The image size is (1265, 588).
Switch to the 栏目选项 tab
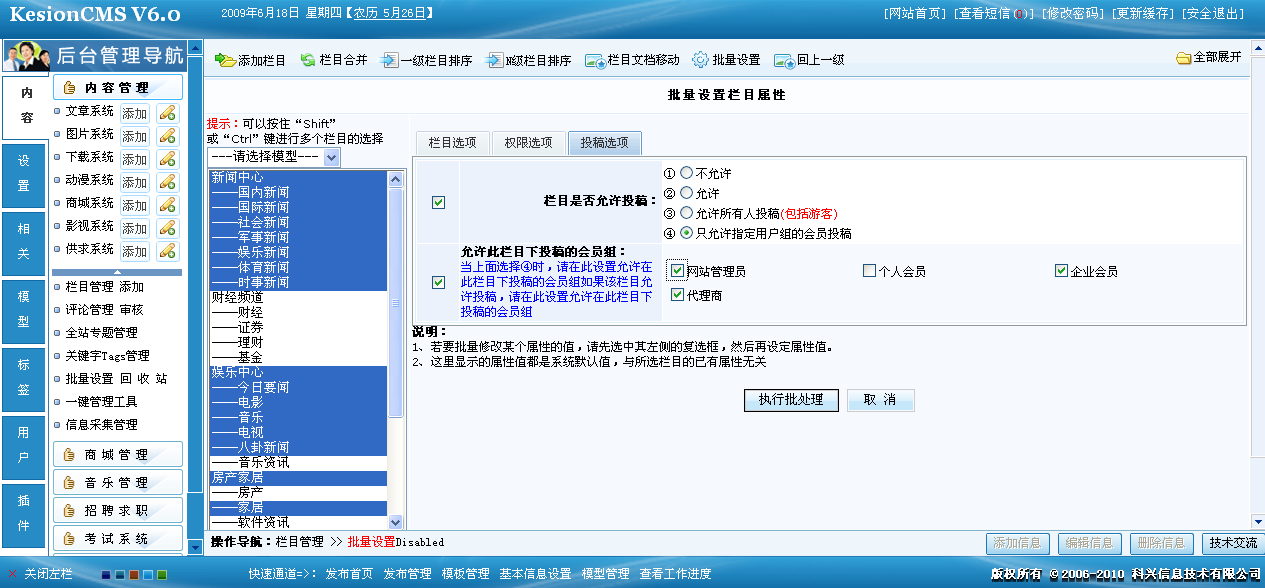[x=452, y=143]
